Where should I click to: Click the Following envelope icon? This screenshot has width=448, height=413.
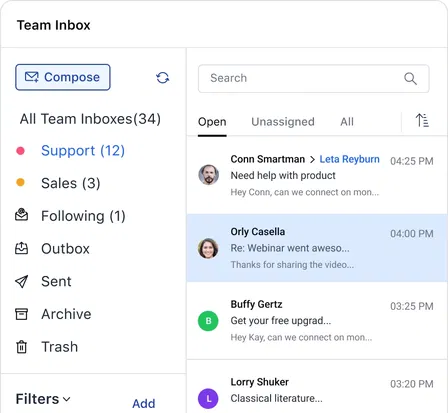tap(22, 215)
